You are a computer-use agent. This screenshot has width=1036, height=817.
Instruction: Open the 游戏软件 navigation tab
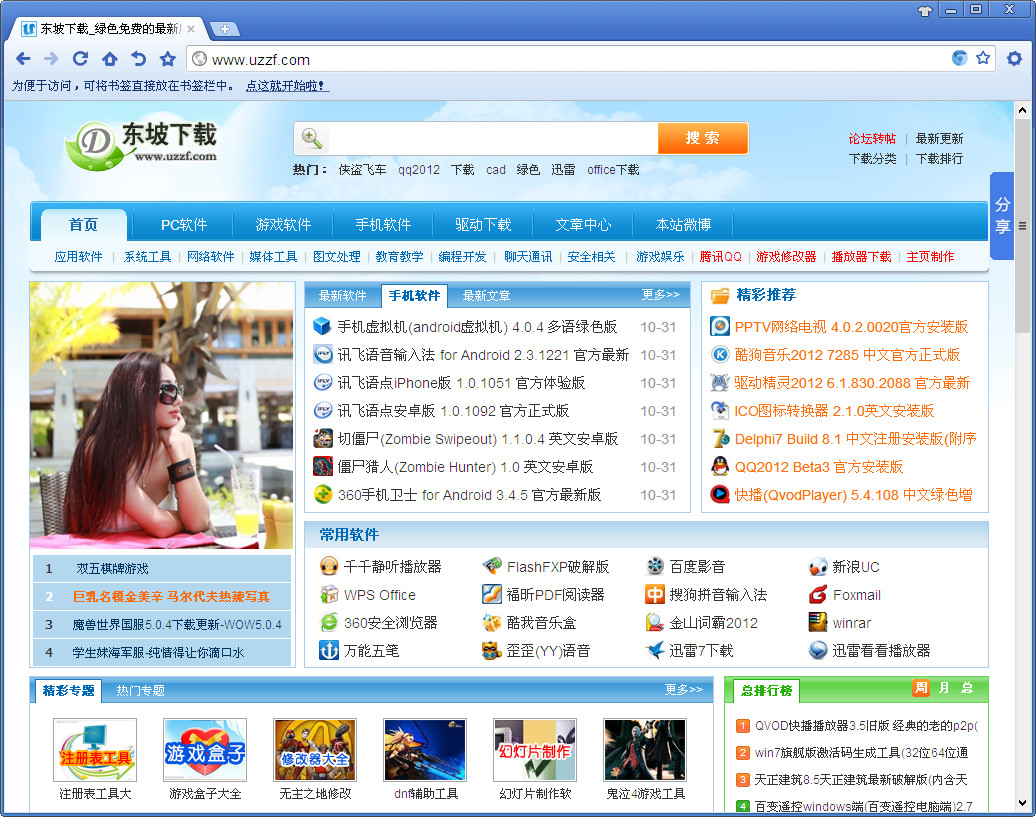[283, 225]
